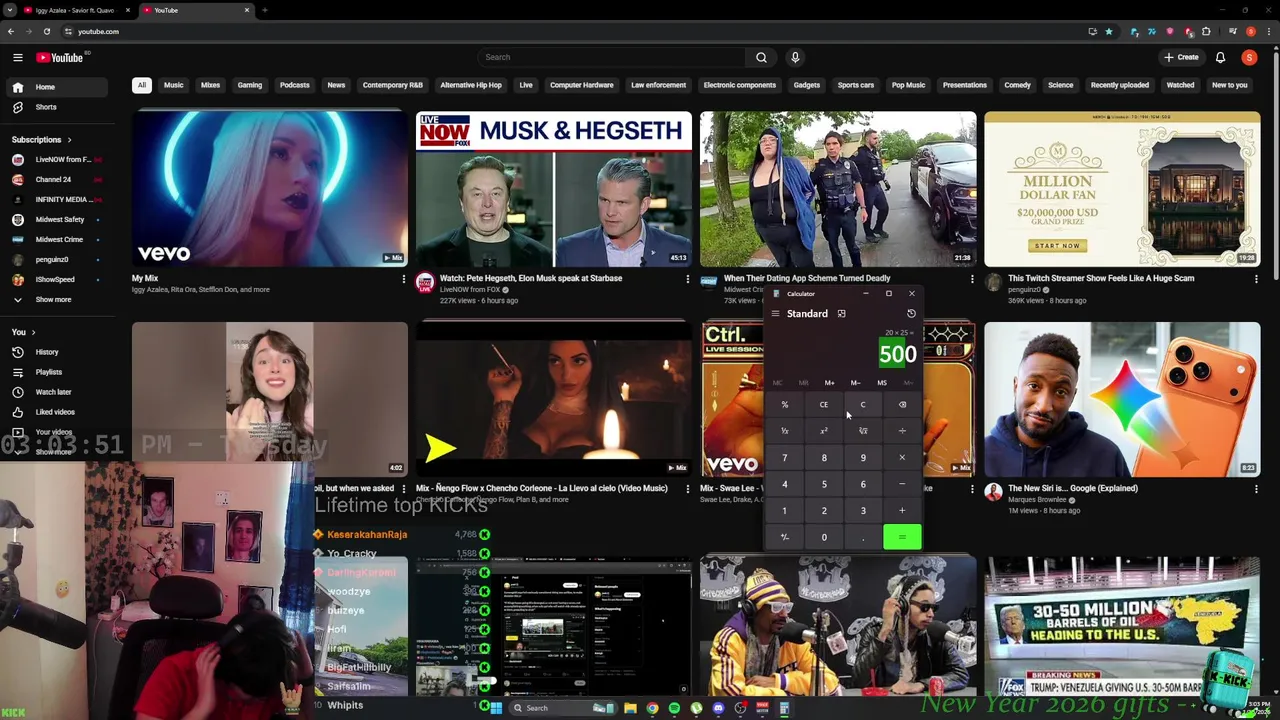Image resolution: width=1280 pixels, height=720 pixels.
Task: Open Liked videos in the sidebar
Action: click(x=55, y=412)
